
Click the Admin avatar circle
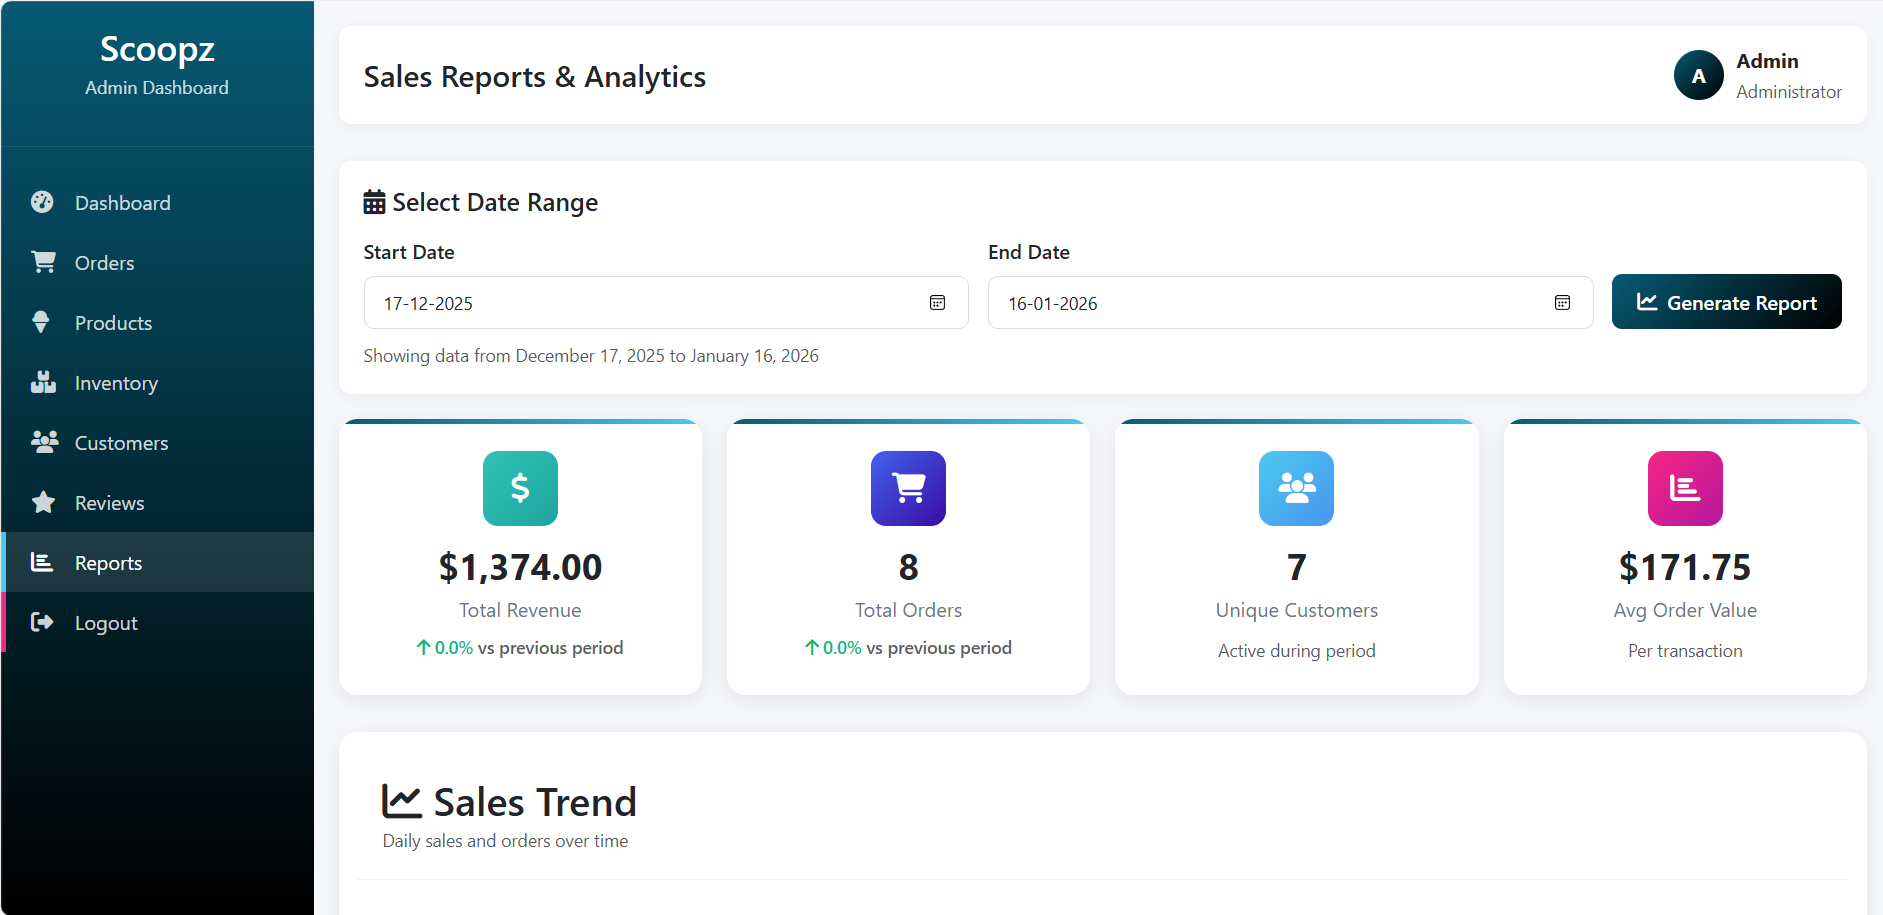coord(1698,76)
